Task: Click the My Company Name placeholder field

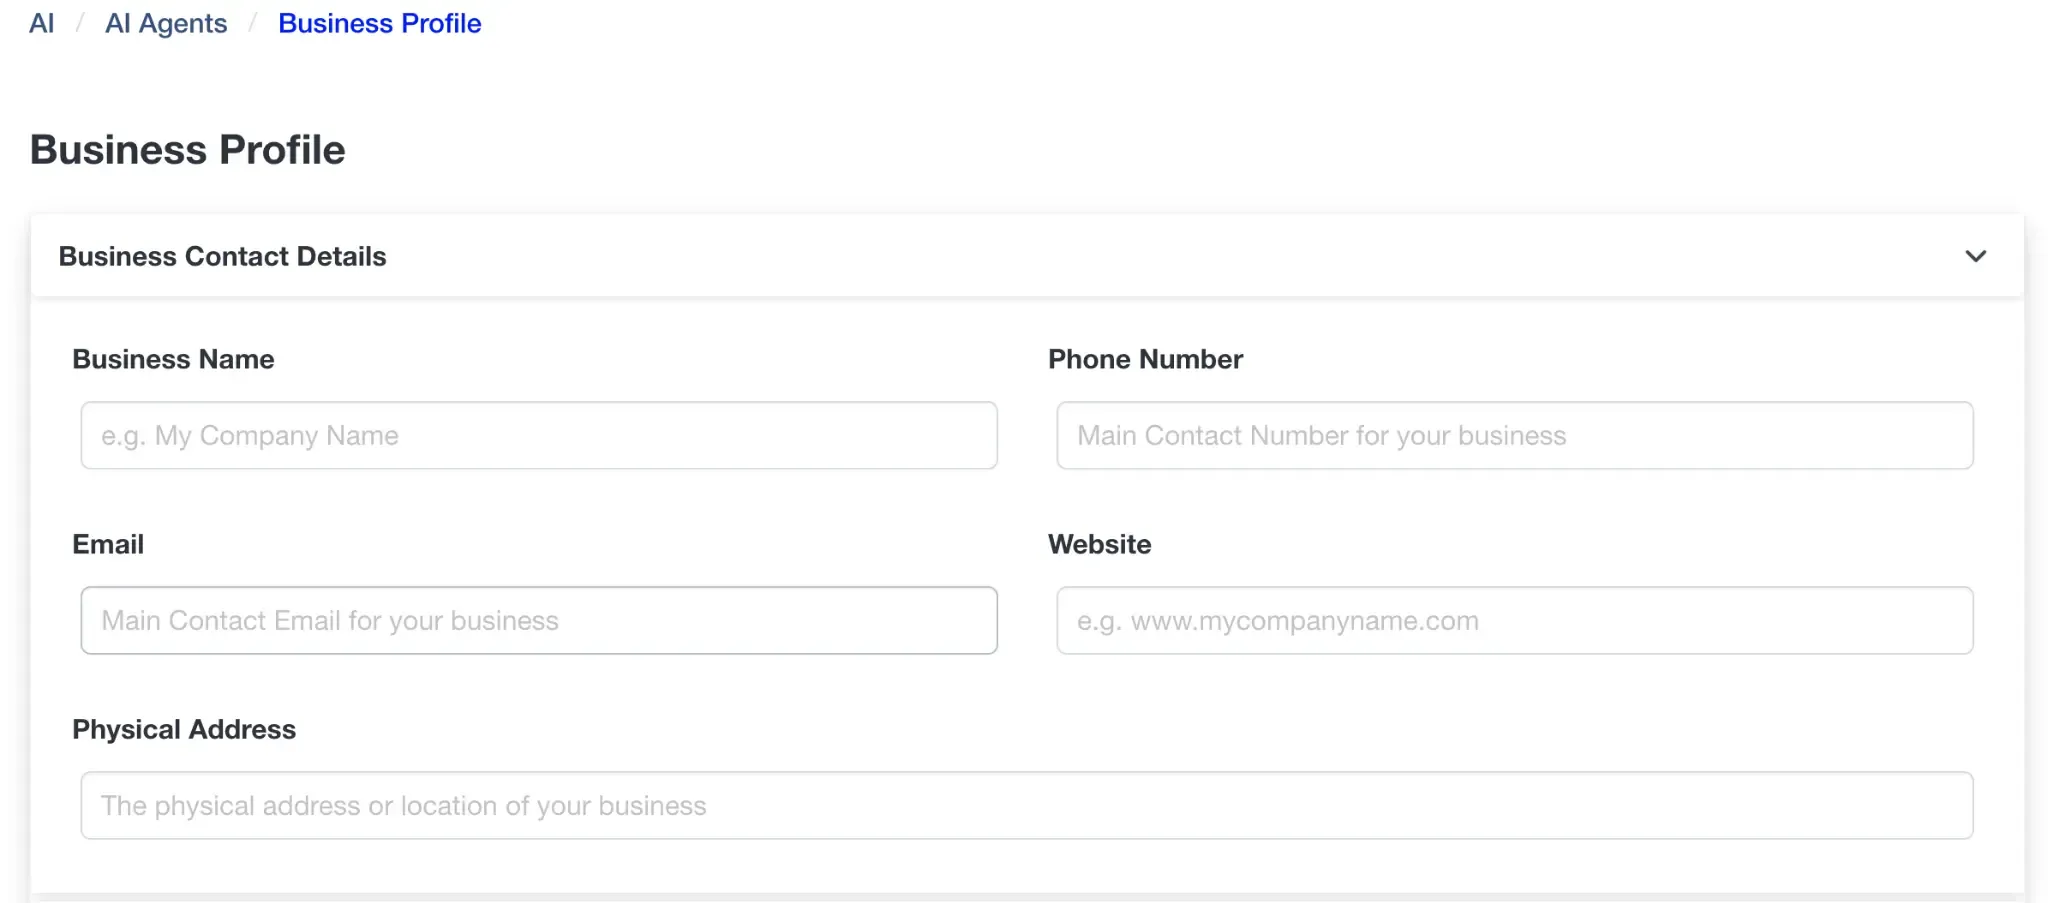Action: (x=538, y=435)
